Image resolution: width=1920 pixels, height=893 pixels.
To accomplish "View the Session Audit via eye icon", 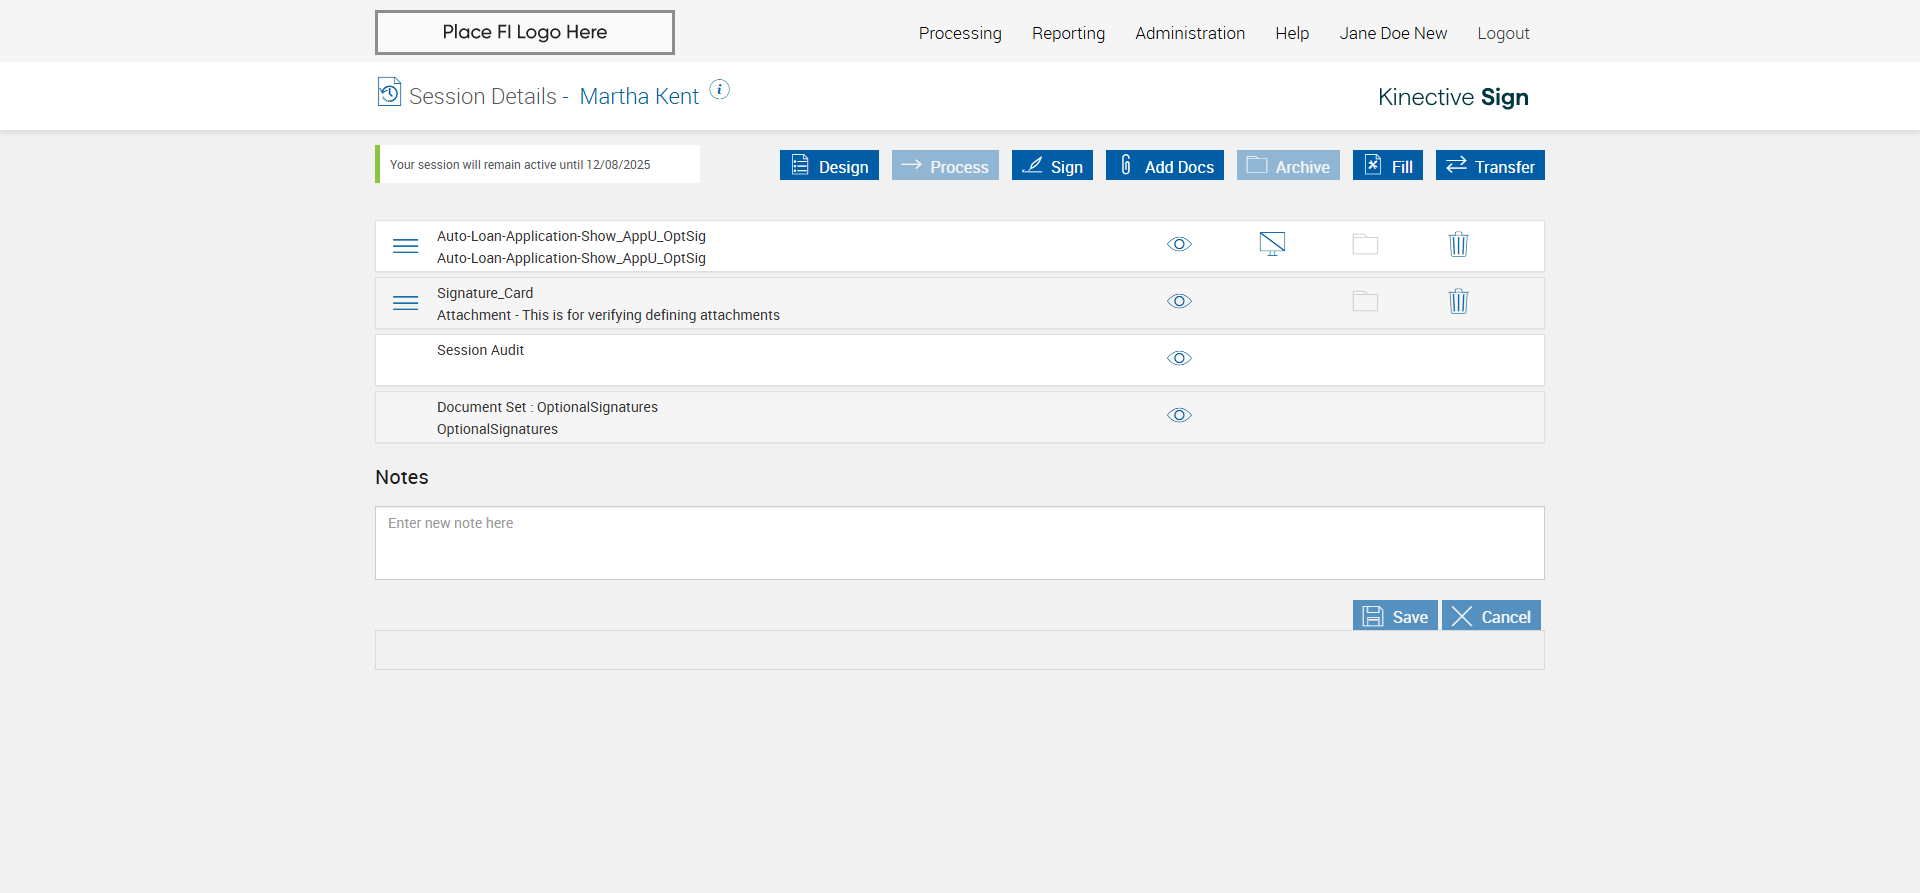I will coord(1179,358).
